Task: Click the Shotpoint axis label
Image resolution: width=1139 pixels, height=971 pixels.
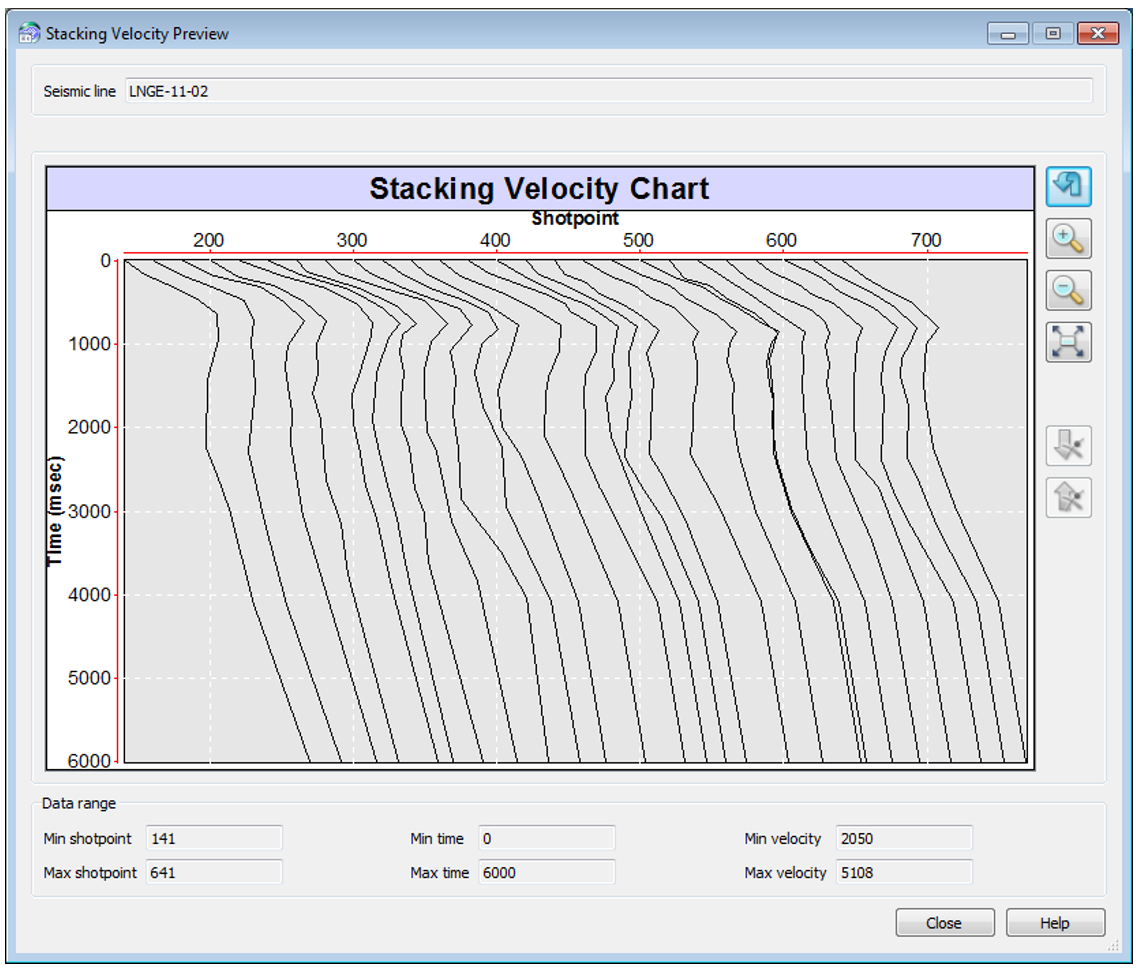Action: click(575, 218)
